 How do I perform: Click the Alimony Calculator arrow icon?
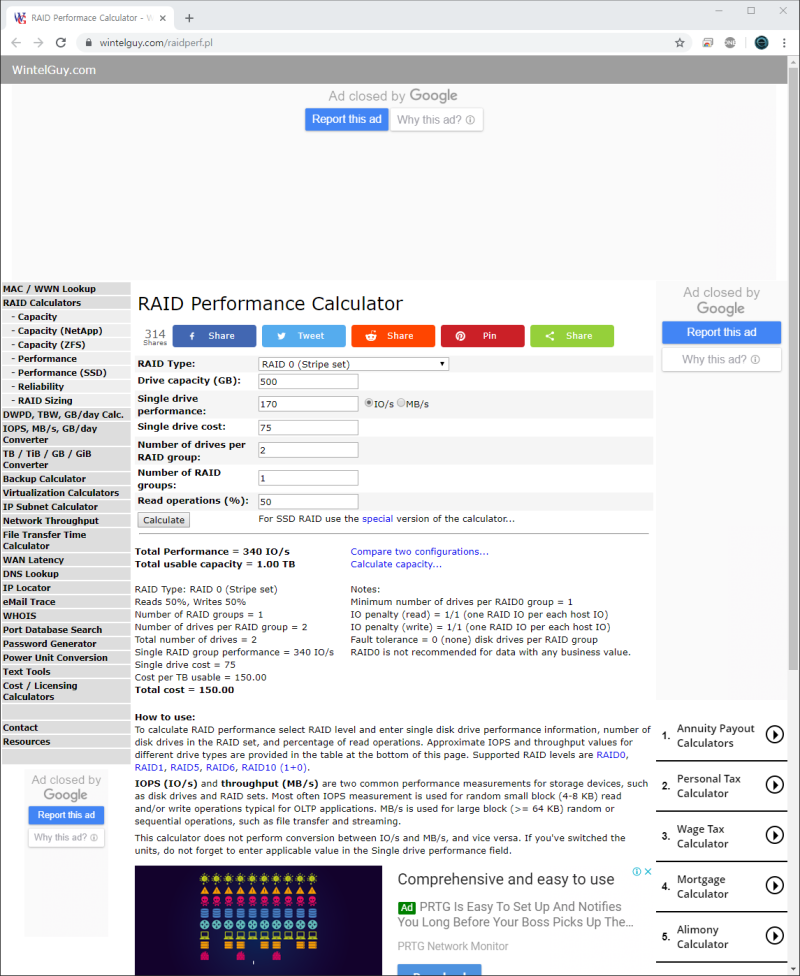[775, 936]
